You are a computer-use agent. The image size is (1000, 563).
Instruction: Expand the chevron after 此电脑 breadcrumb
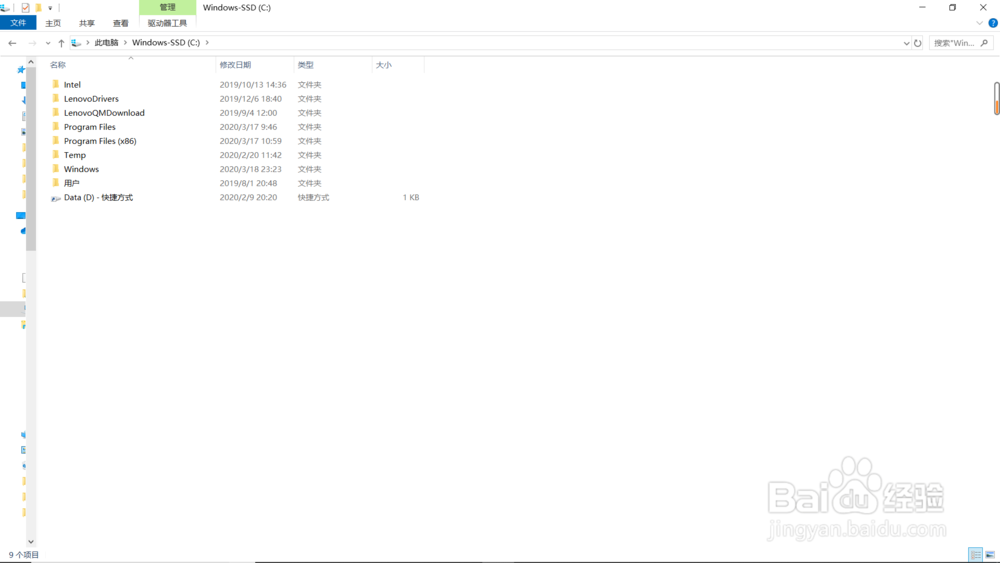(125, 43)
